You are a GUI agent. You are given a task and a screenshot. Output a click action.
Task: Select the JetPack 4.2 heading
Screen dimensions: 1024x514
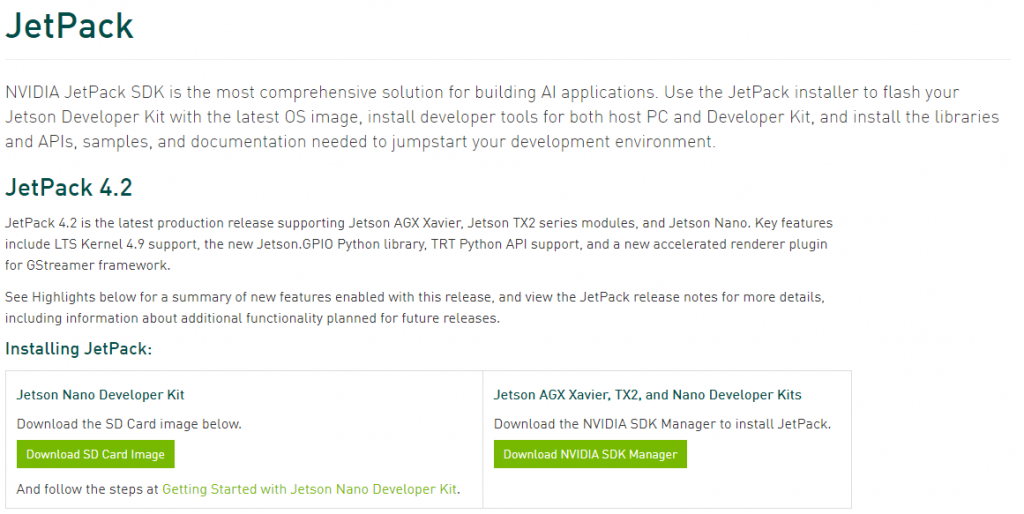[69, 187]
